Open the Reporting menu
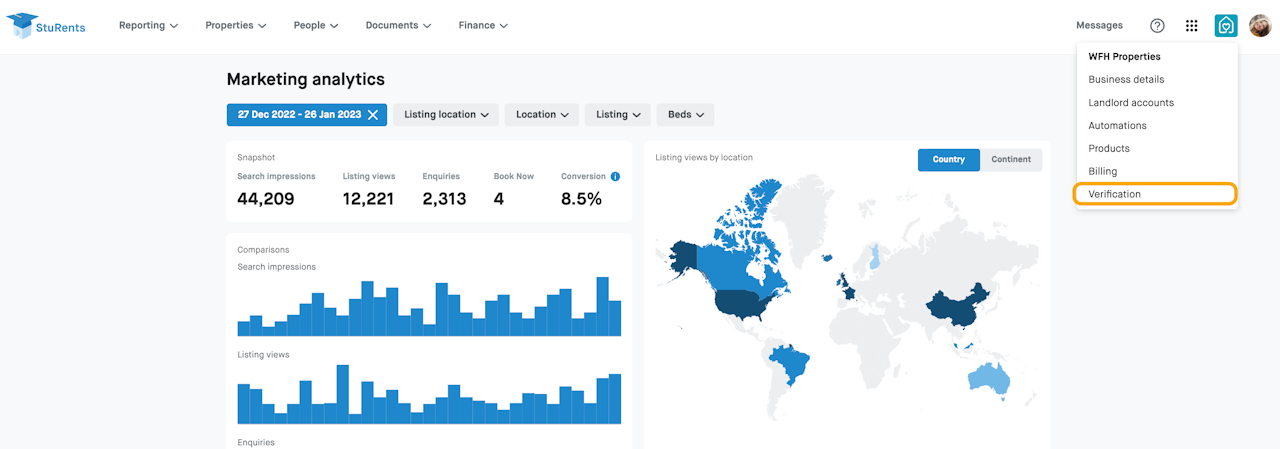Screen dimensions: 1280x449 [x=148, y=26]
